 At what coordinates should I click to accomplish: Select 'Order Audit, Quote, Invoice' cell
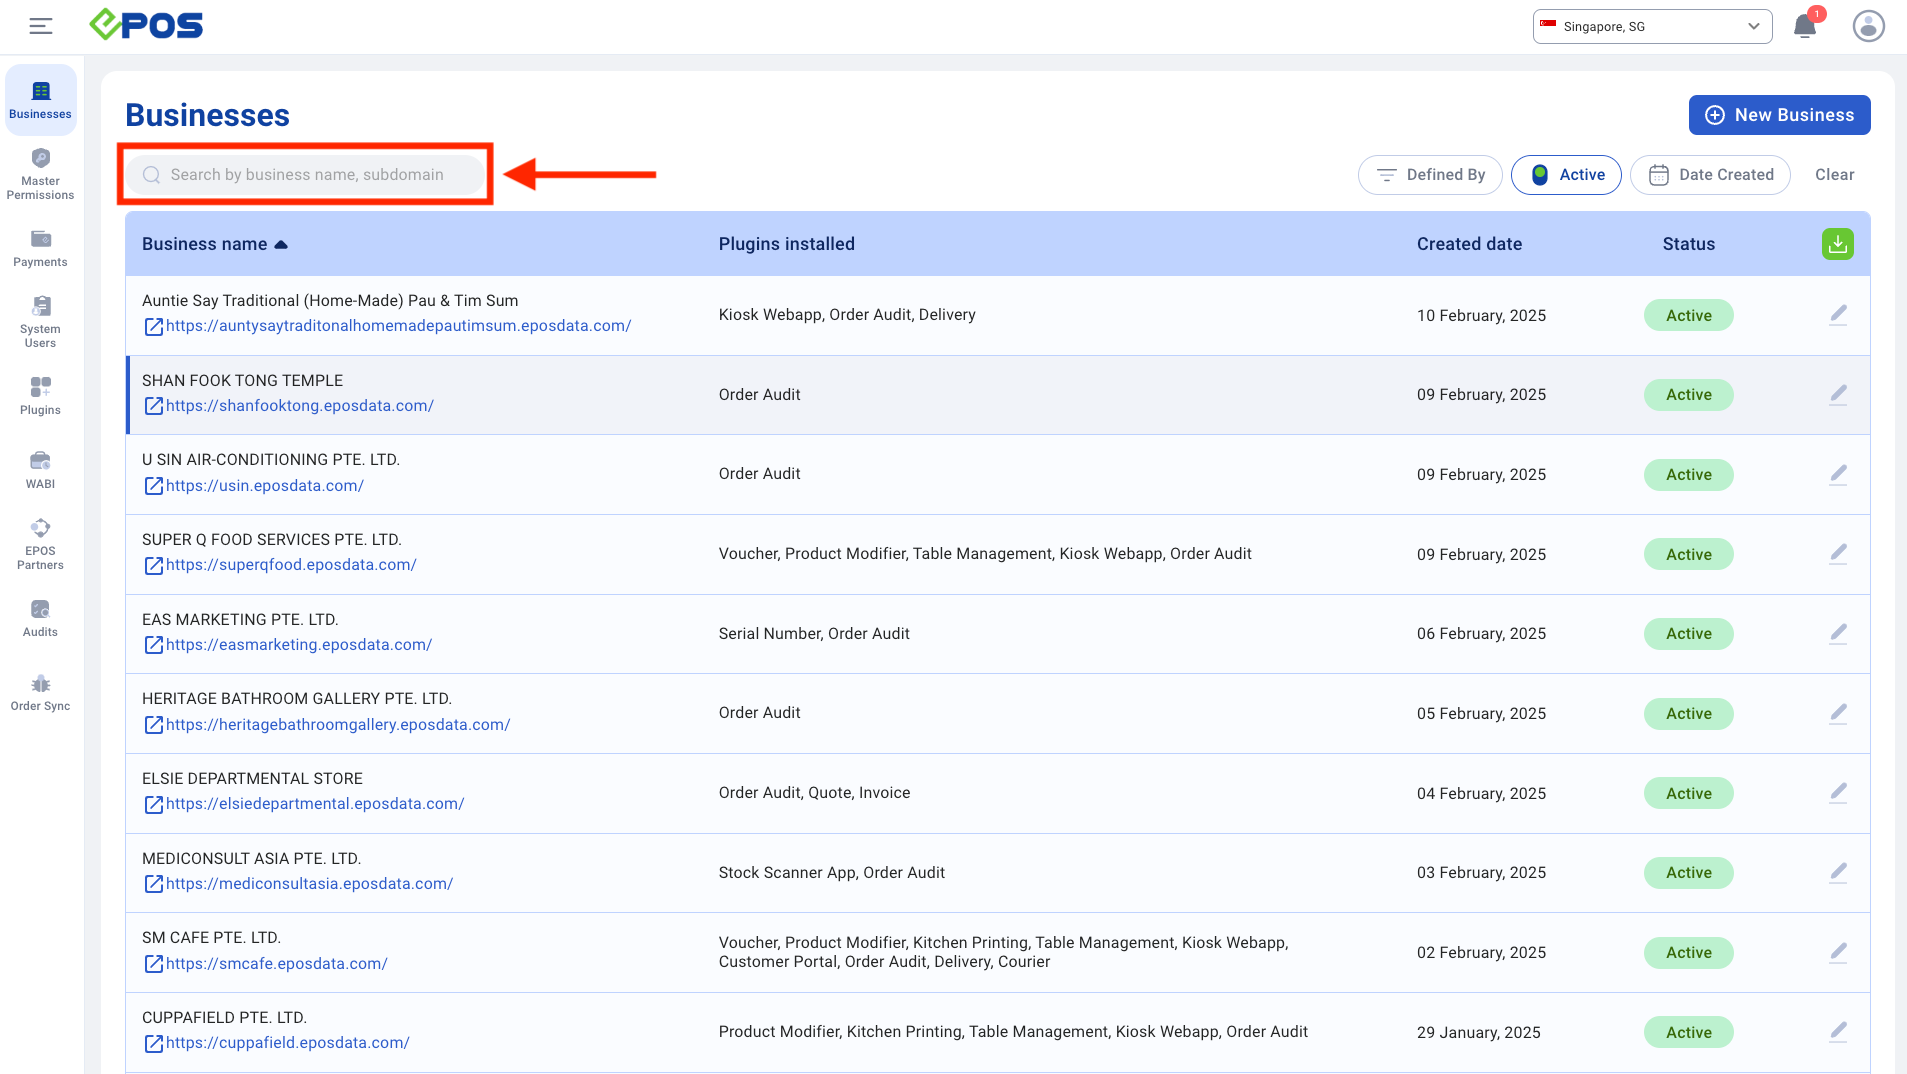[x=814, y=793]
